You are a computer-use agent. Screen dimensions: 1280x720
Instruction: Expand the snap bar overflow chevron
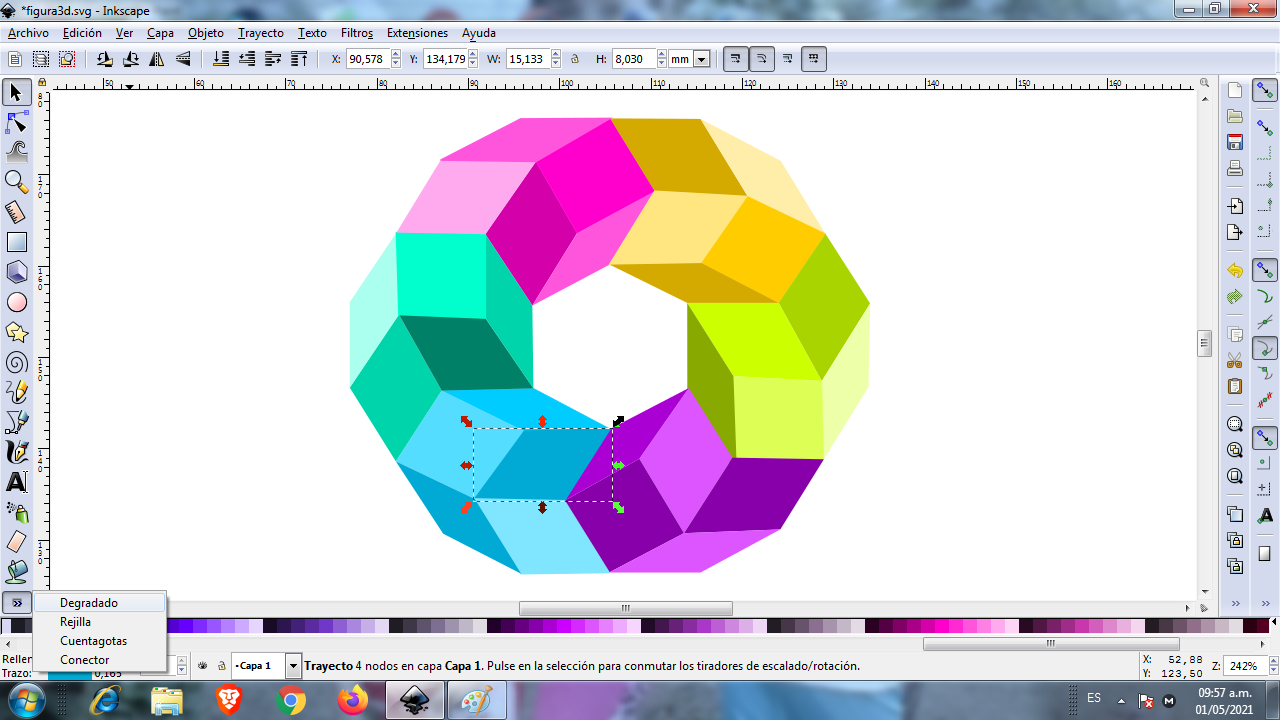[1265, 604]
